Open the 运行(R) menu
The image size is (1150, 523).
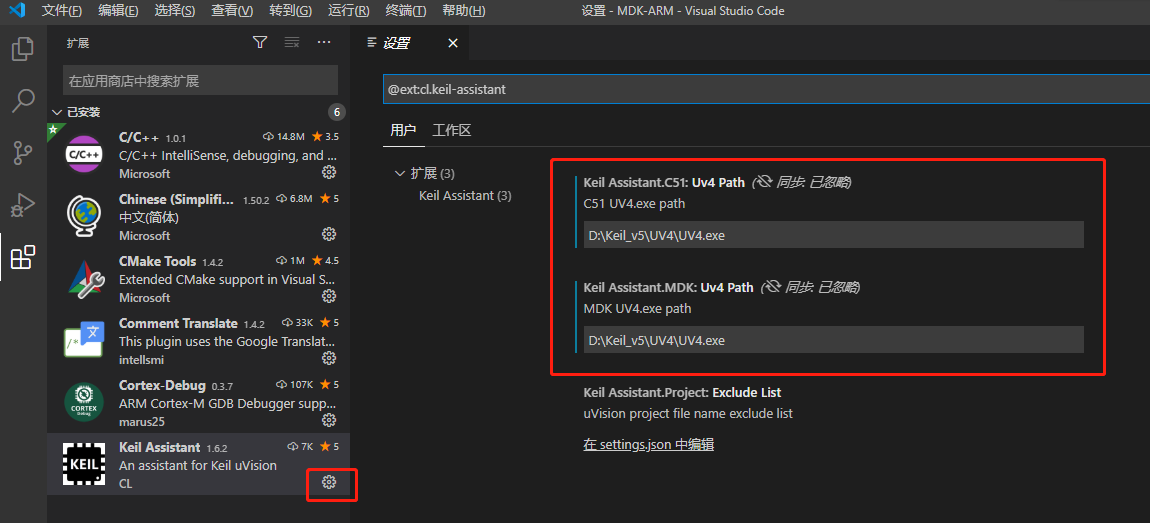tap(348, 11)
